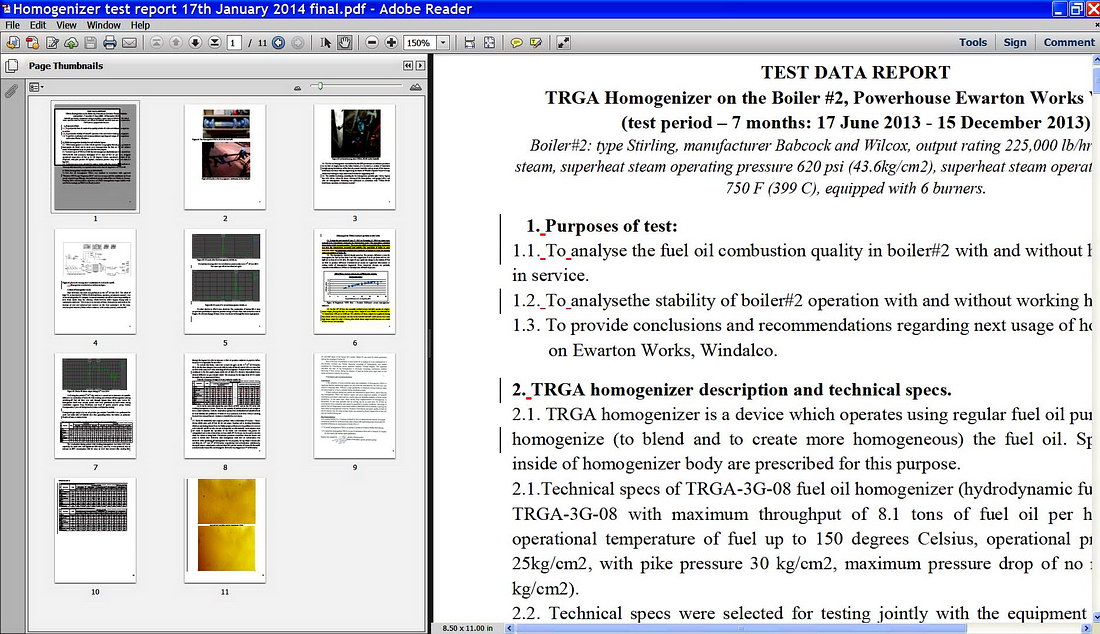Screen dimensions: 1100x634
Task: Select page 1 thumbnail
Action: coord(95,156)
